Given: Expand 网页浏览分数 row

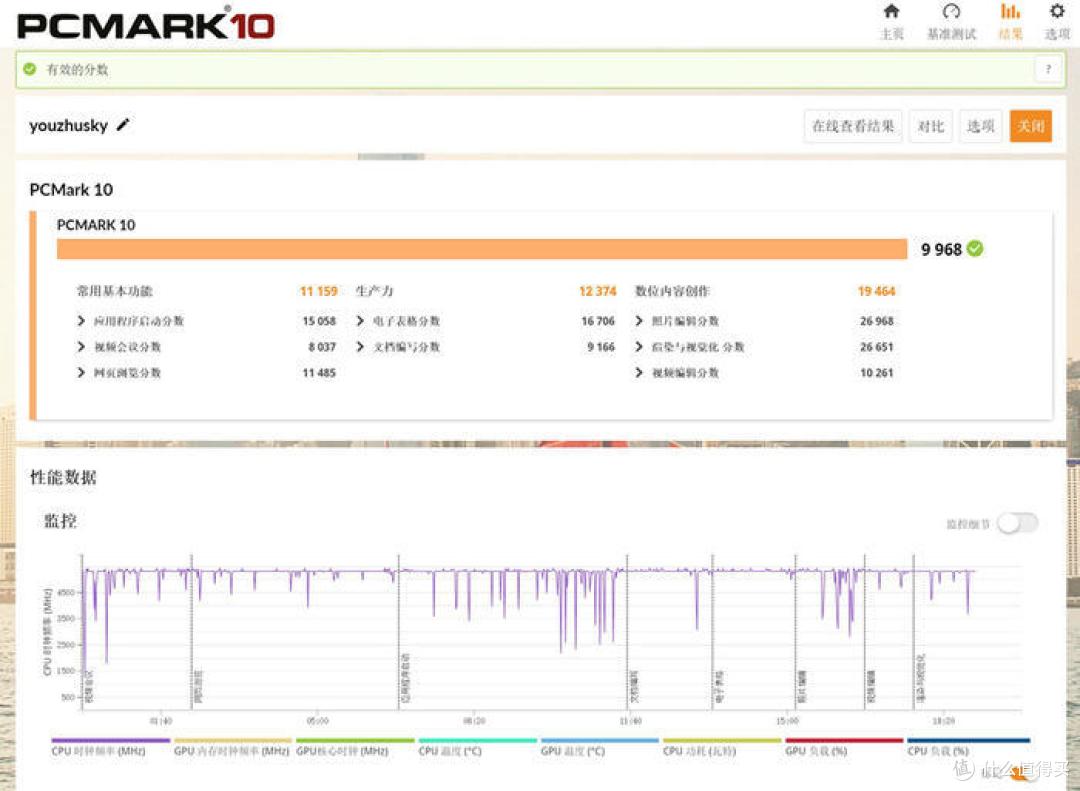Looking at the screenshot, I should tap(119, 373).
